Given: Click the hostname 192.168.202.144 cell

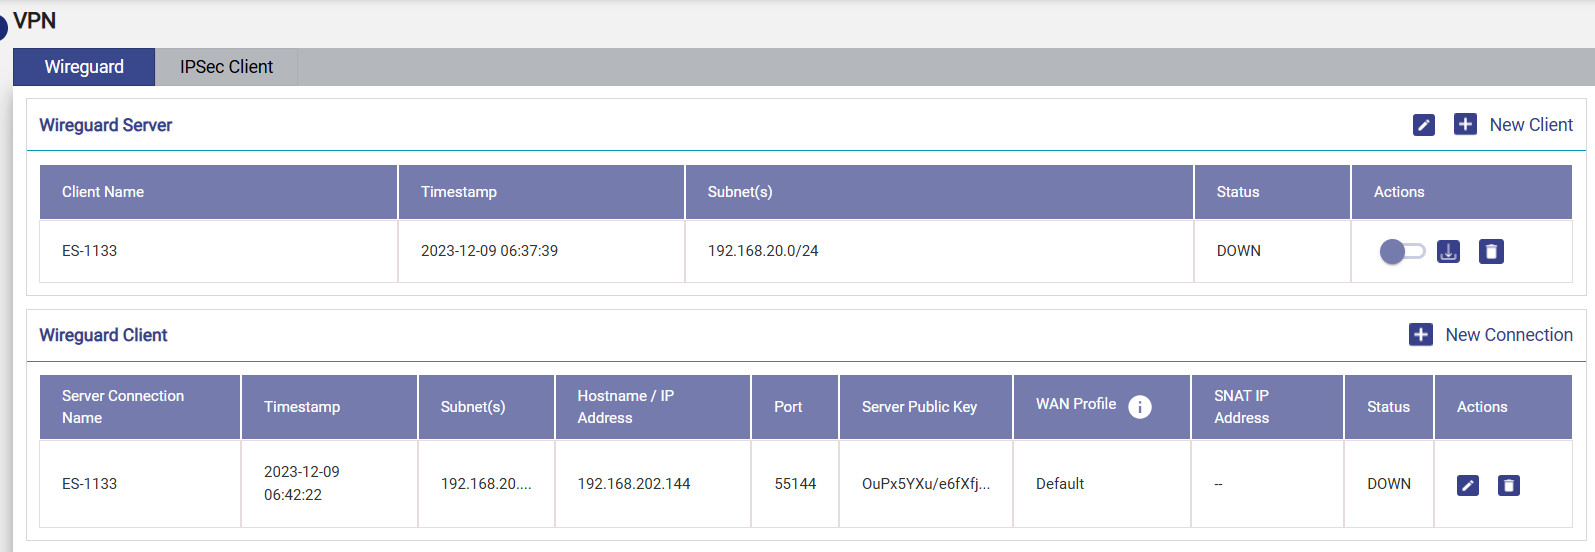Looking at the screenshot, I should (634, 484).
